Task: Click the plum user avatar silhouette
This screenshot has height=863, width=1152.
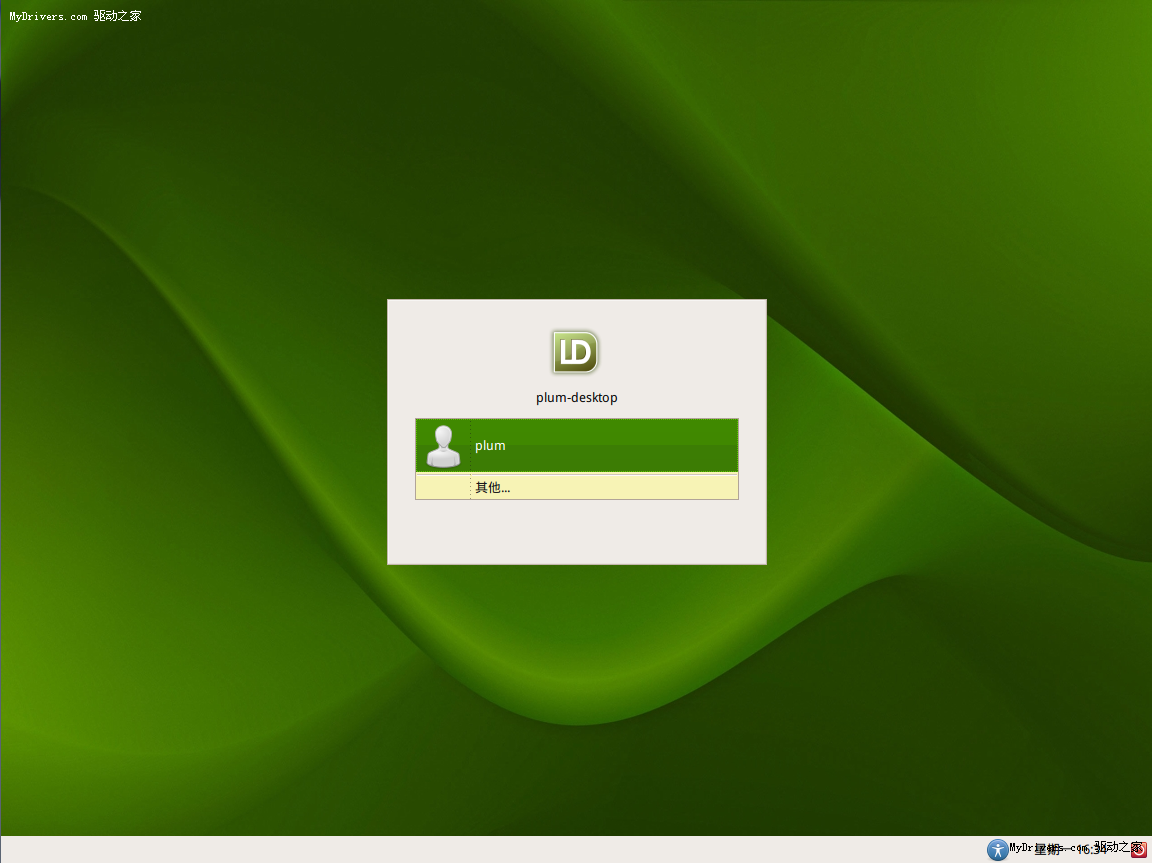Action: click(x=443, y=446)
